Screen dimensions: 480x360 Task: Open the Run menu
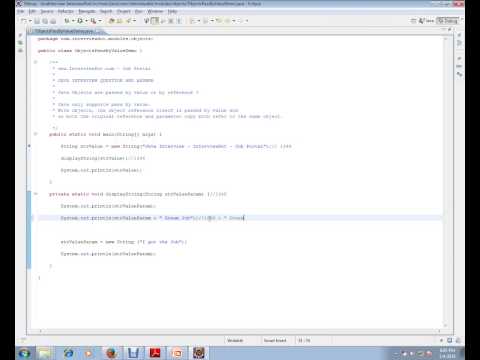click(x=139, y=11)
